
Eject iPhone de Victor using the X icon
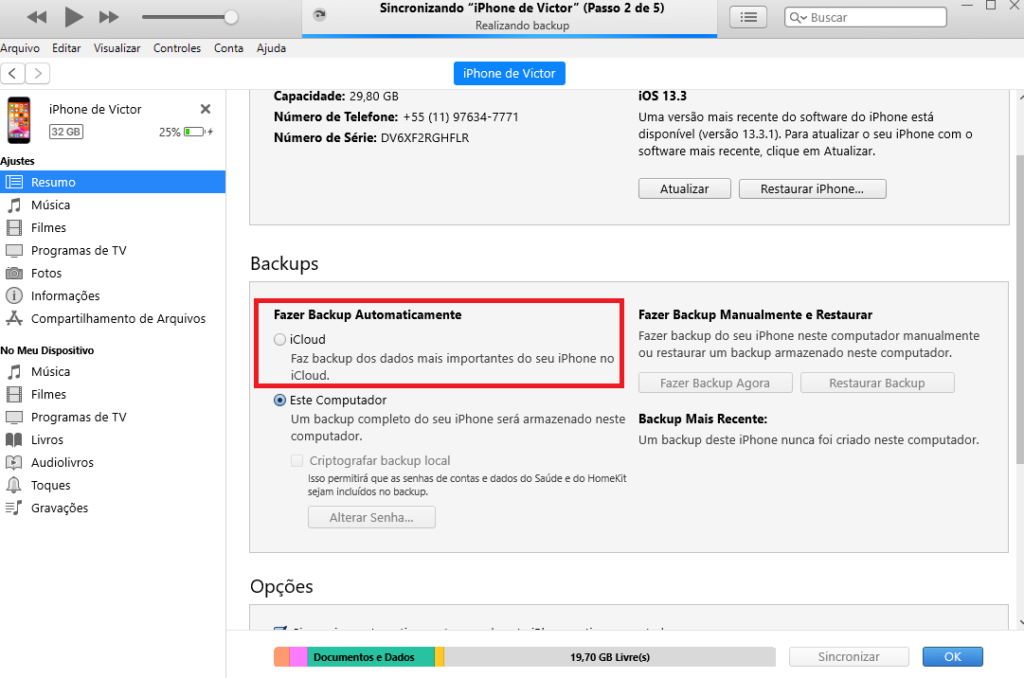click(x=205, y=109)
